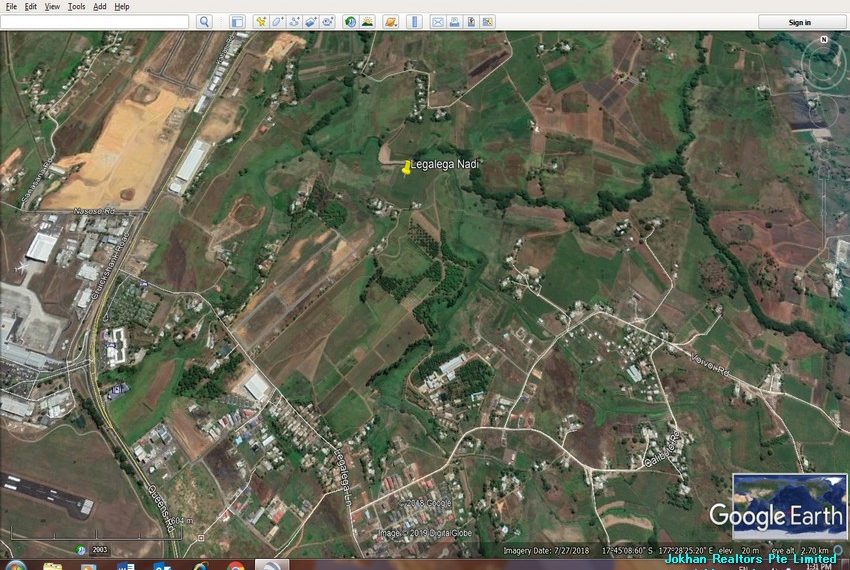This screenshot has width=850, height=570.
Task: Click the Add Image Overlay icon
Action: (310, 22)
